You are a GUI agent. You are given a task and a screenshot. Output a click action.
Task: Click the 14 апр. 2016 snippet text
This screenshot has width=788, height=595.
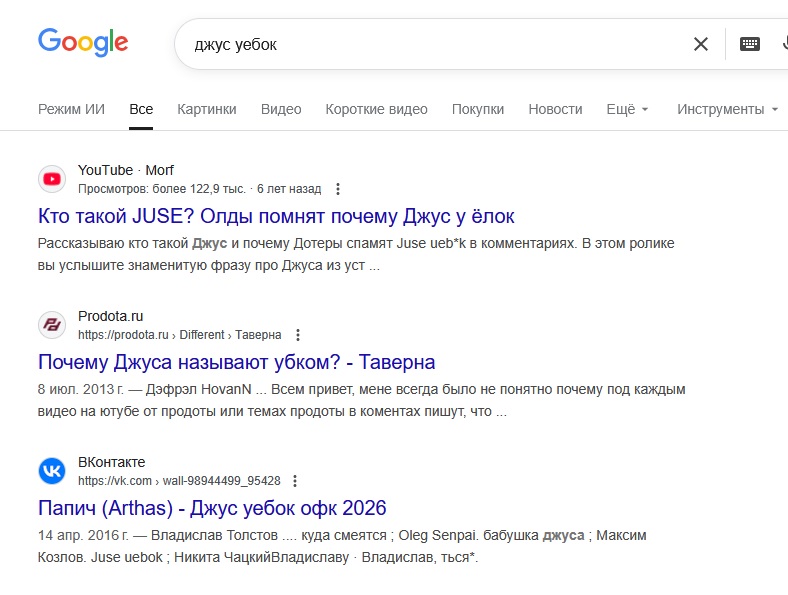coord(342,546)
